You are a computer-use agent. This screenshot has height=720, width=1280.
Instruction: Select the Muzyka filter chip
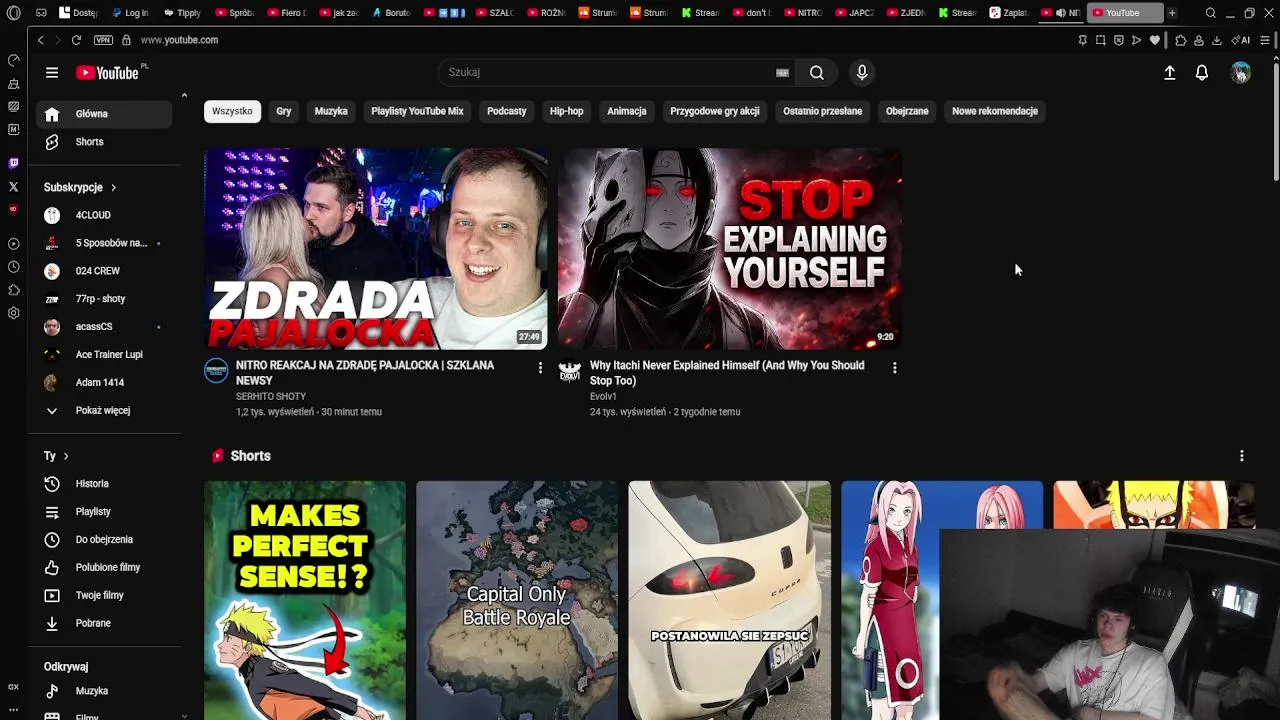pyautogui.click(x=331, y=111)
